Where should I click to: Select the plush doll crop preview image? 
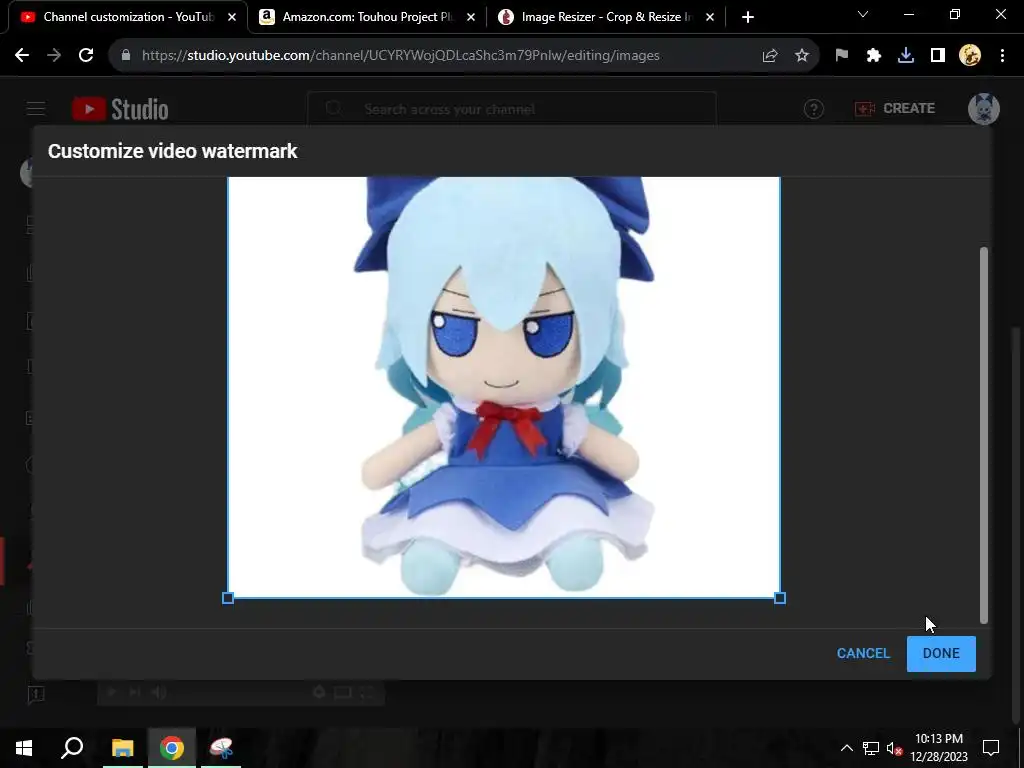504,387
